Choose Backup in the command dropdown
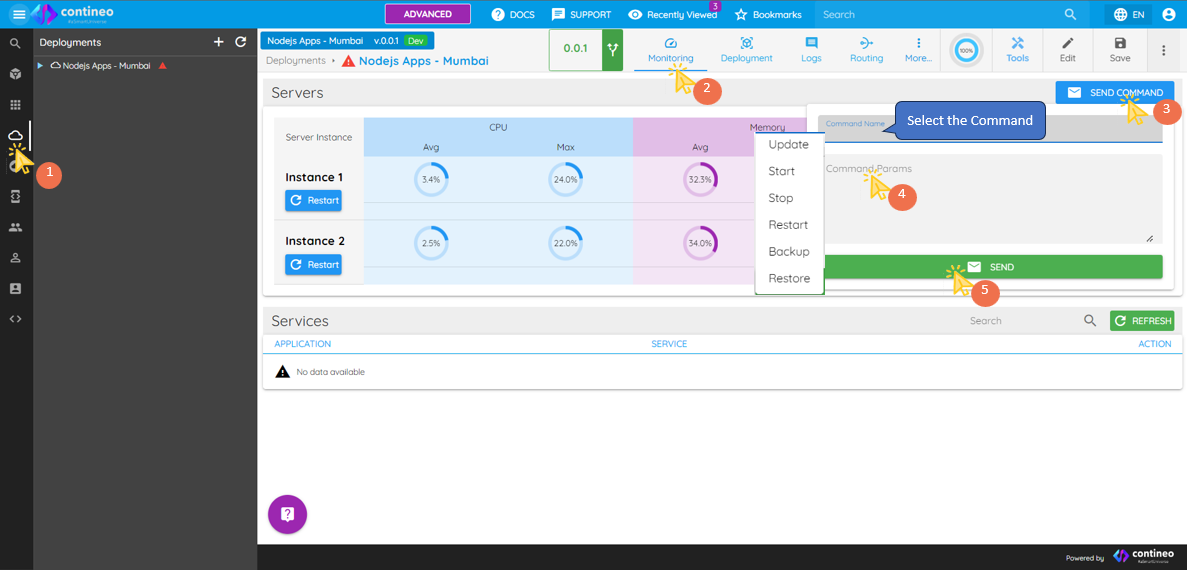1187x570 pixels. (x=788, y=252)
